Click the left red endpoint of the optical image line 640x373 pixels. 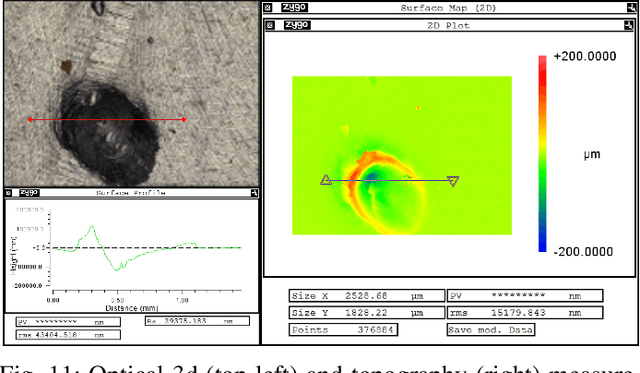pos(30,120)
